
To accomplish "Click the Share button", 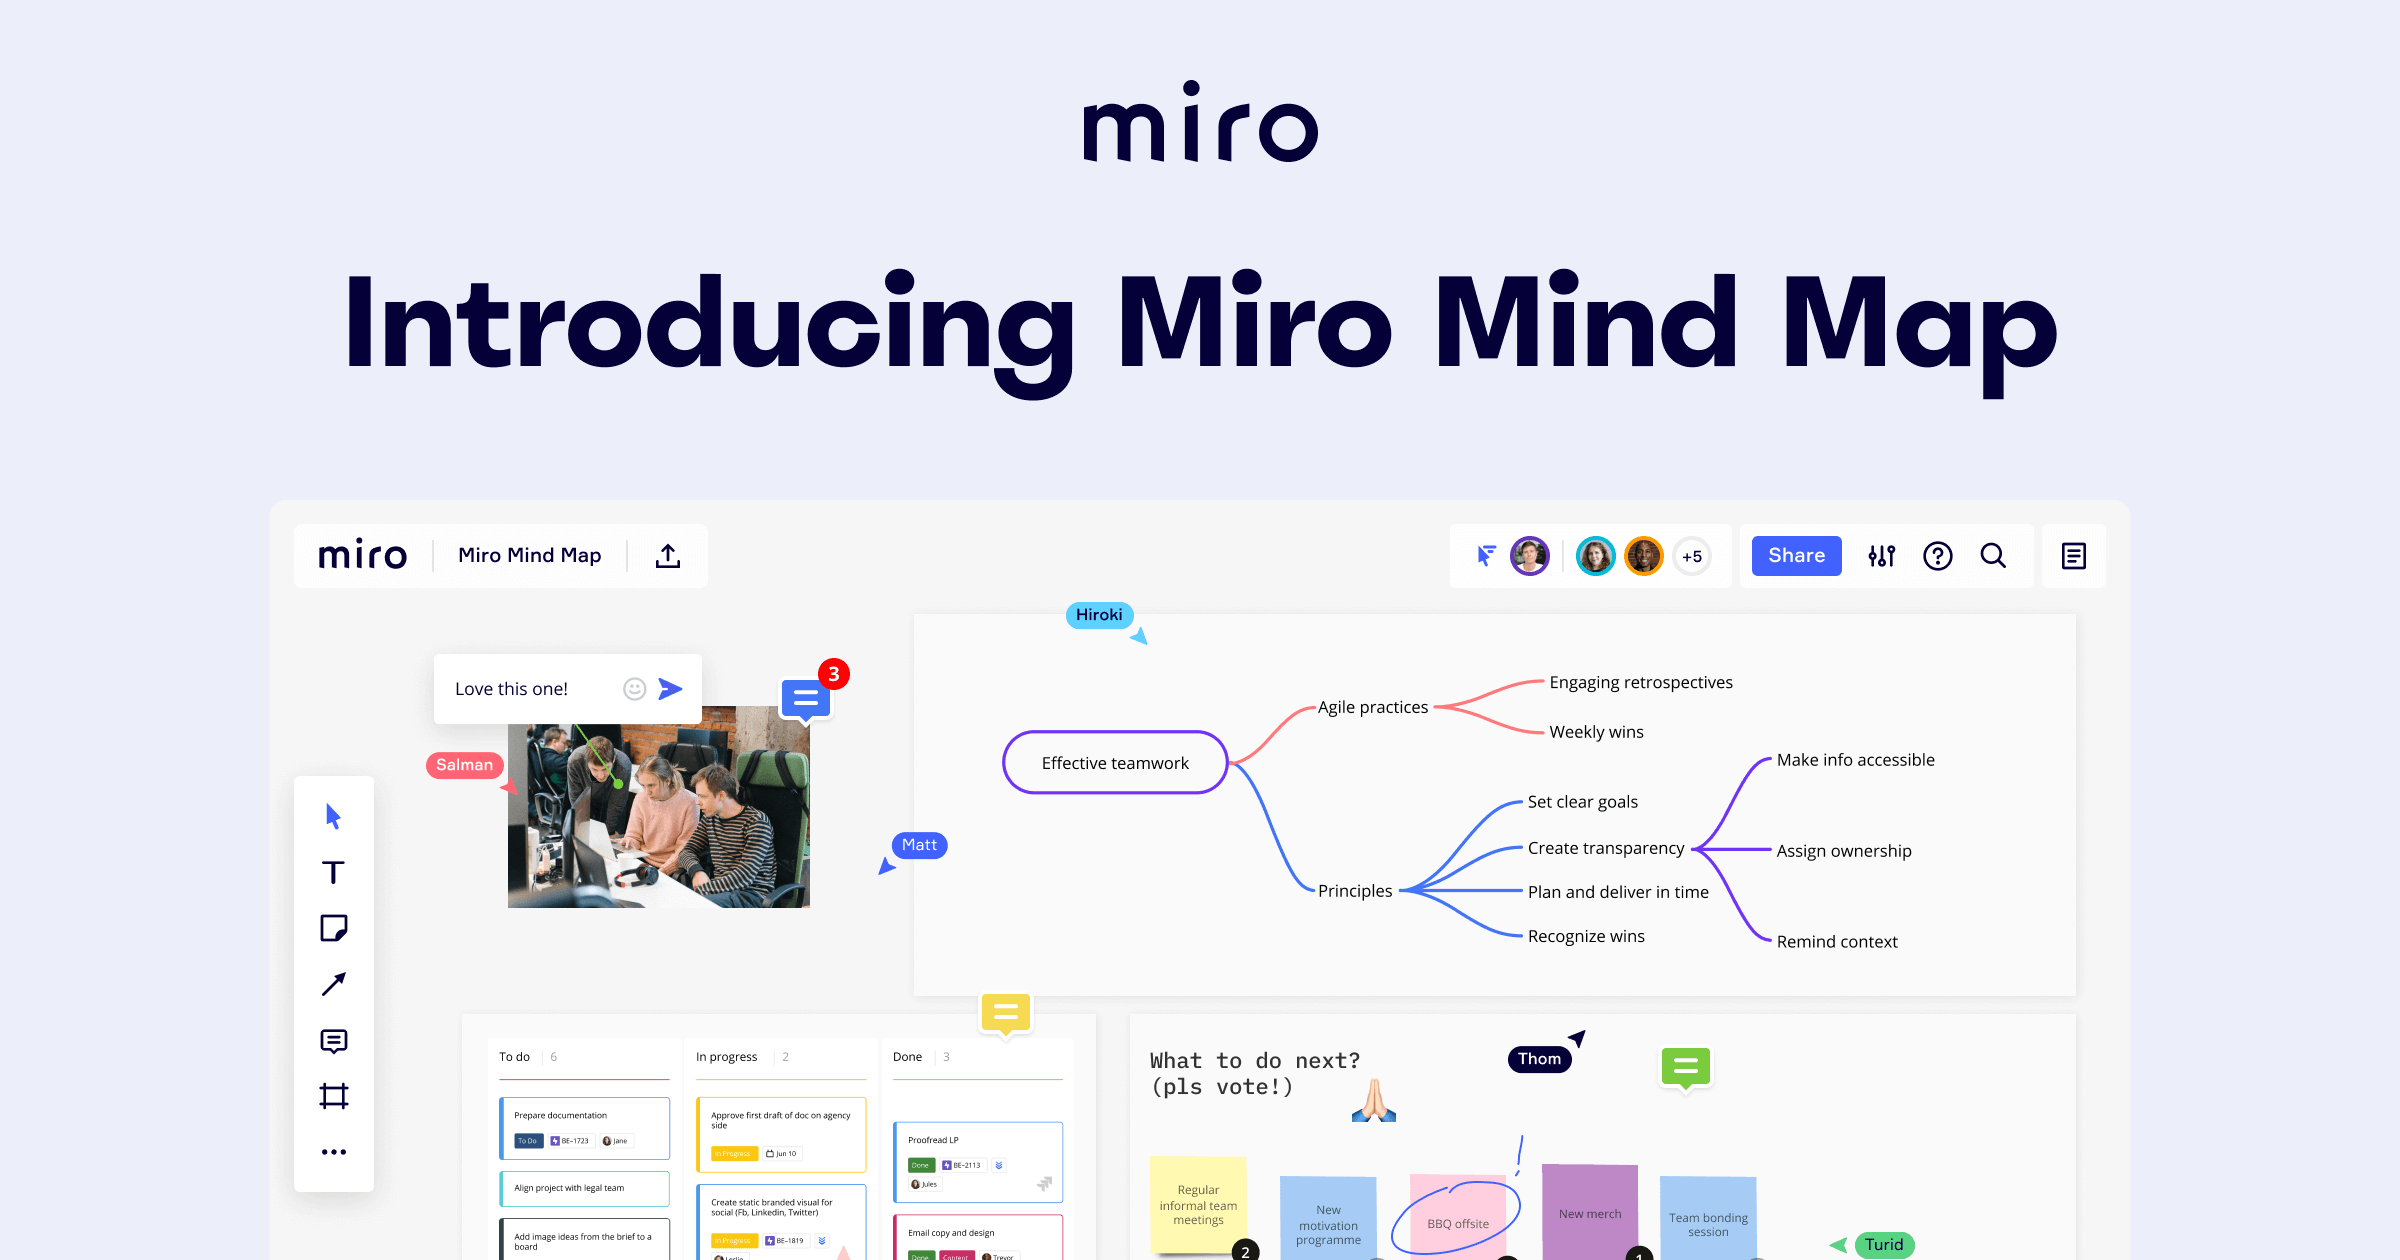I will [1795, 554].
